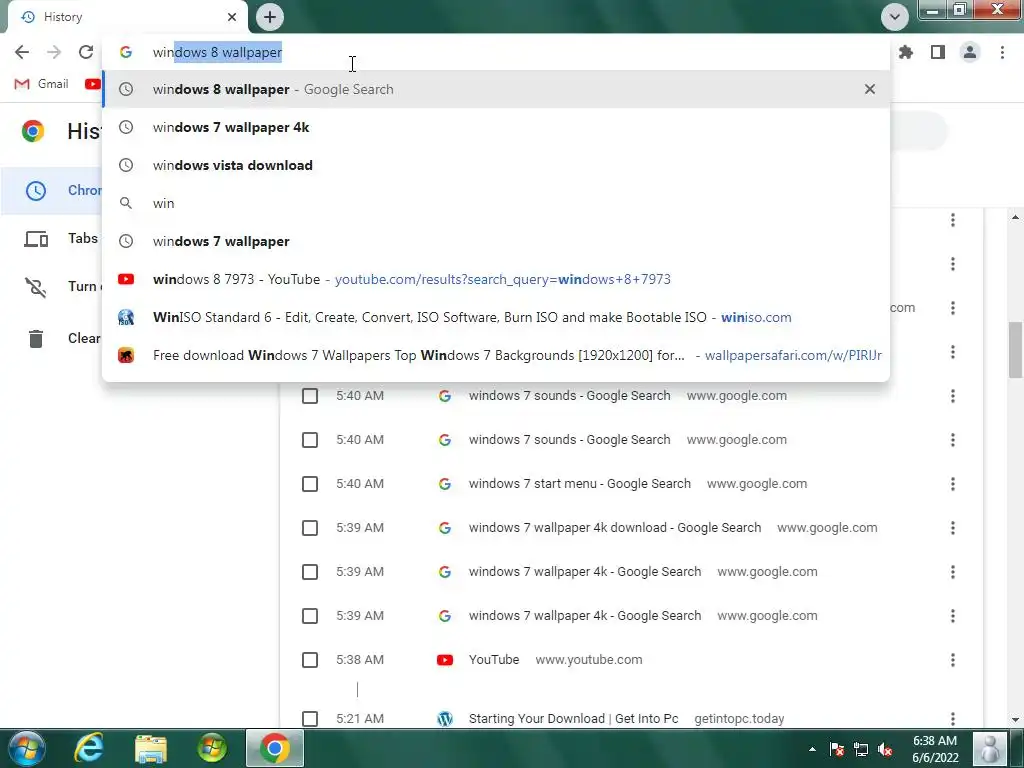Image resolution: width=1024 pixels, height=768 pixels.
Task: Click the Chrome logo on History page
Action: click(33, 131)
